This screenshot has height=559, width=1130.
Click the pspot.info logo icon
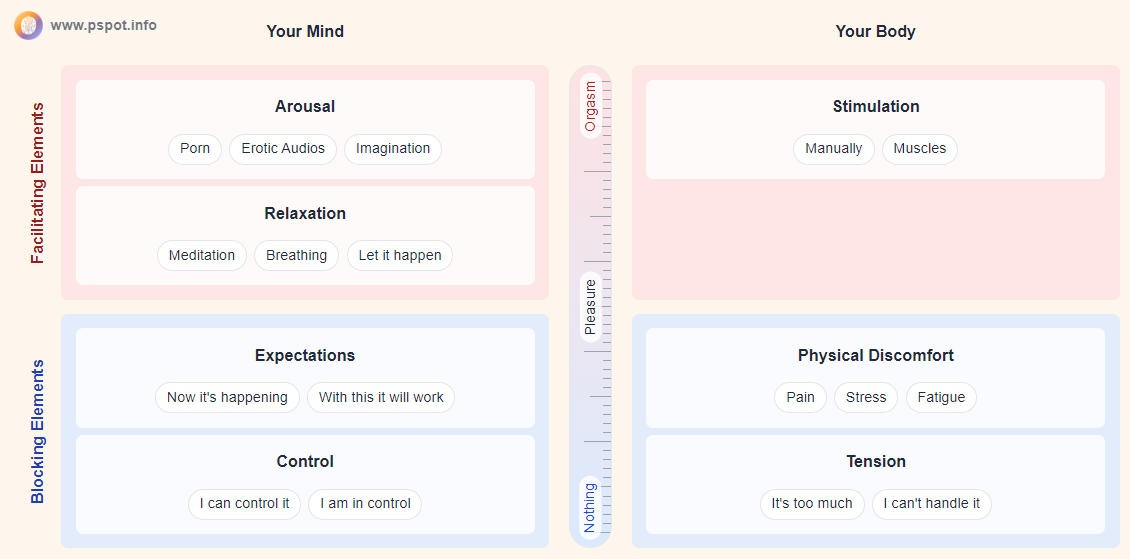28,25
